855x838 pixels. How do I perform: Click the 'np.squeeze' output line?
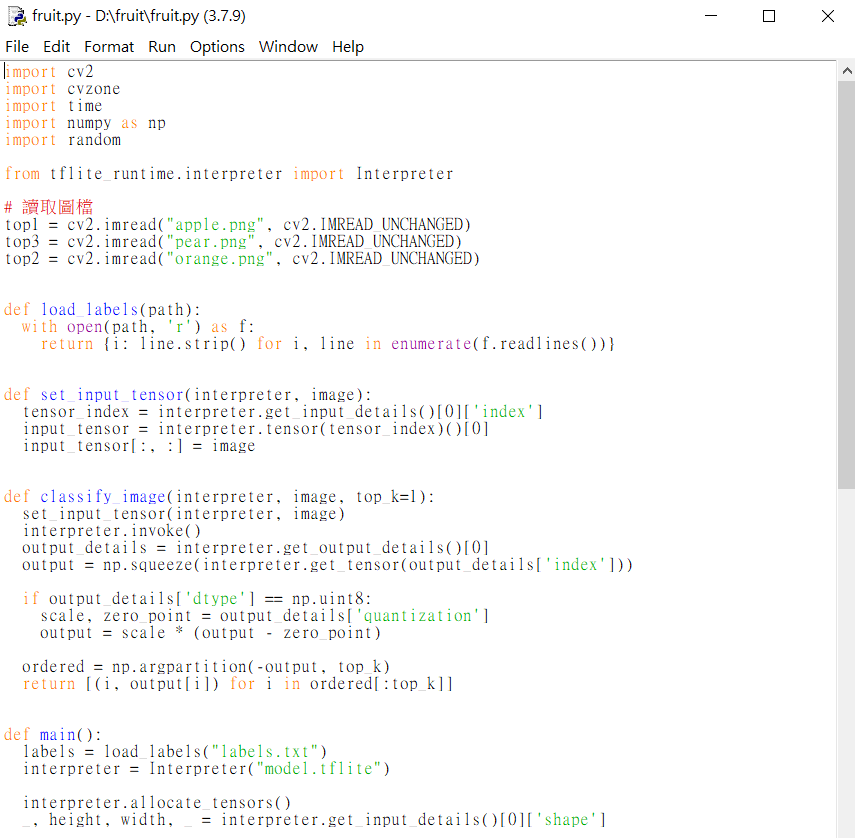(x=327, y=565)
